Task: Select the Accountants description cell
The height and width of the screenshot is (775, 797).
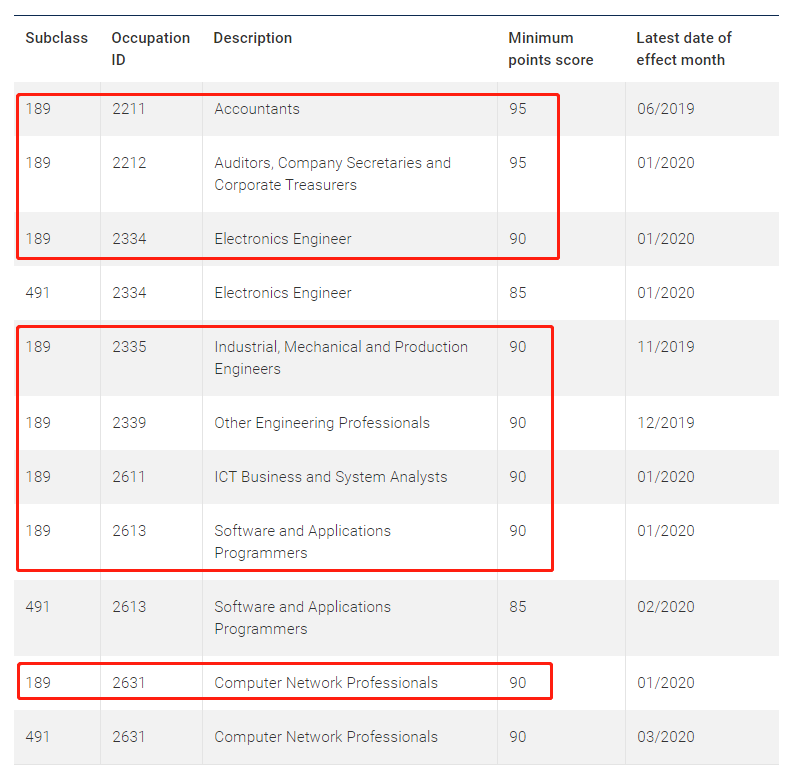Action: tap(257, 109)
